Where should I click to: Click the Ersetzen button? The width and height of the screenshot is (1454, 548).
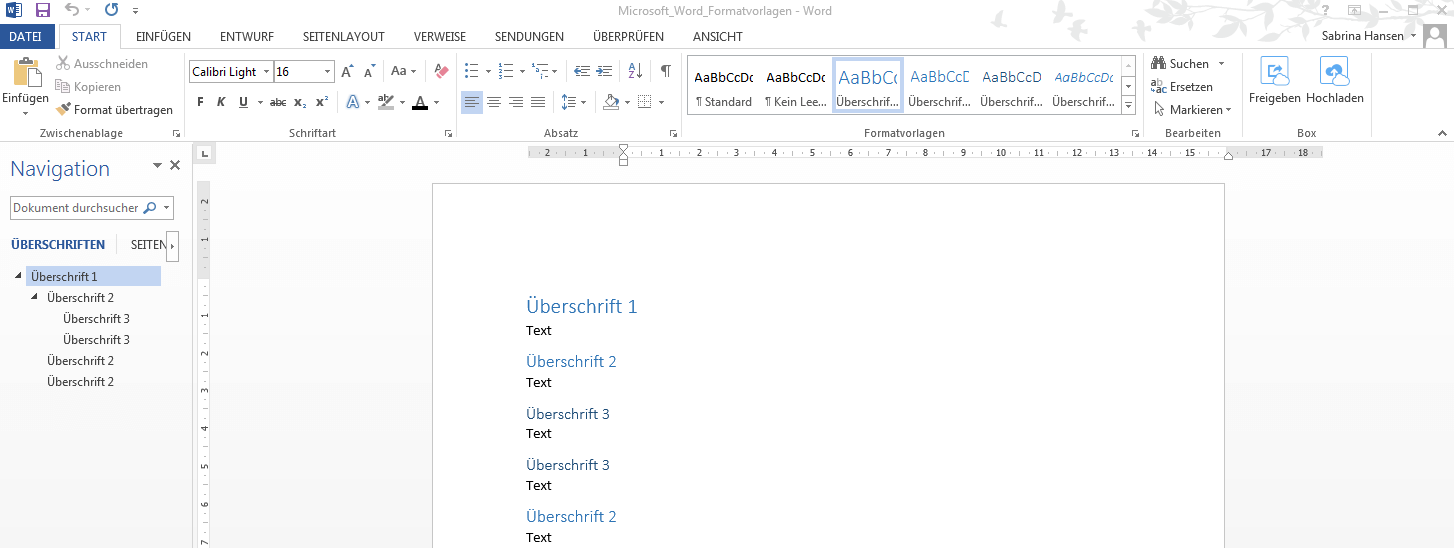(1182, 87)
